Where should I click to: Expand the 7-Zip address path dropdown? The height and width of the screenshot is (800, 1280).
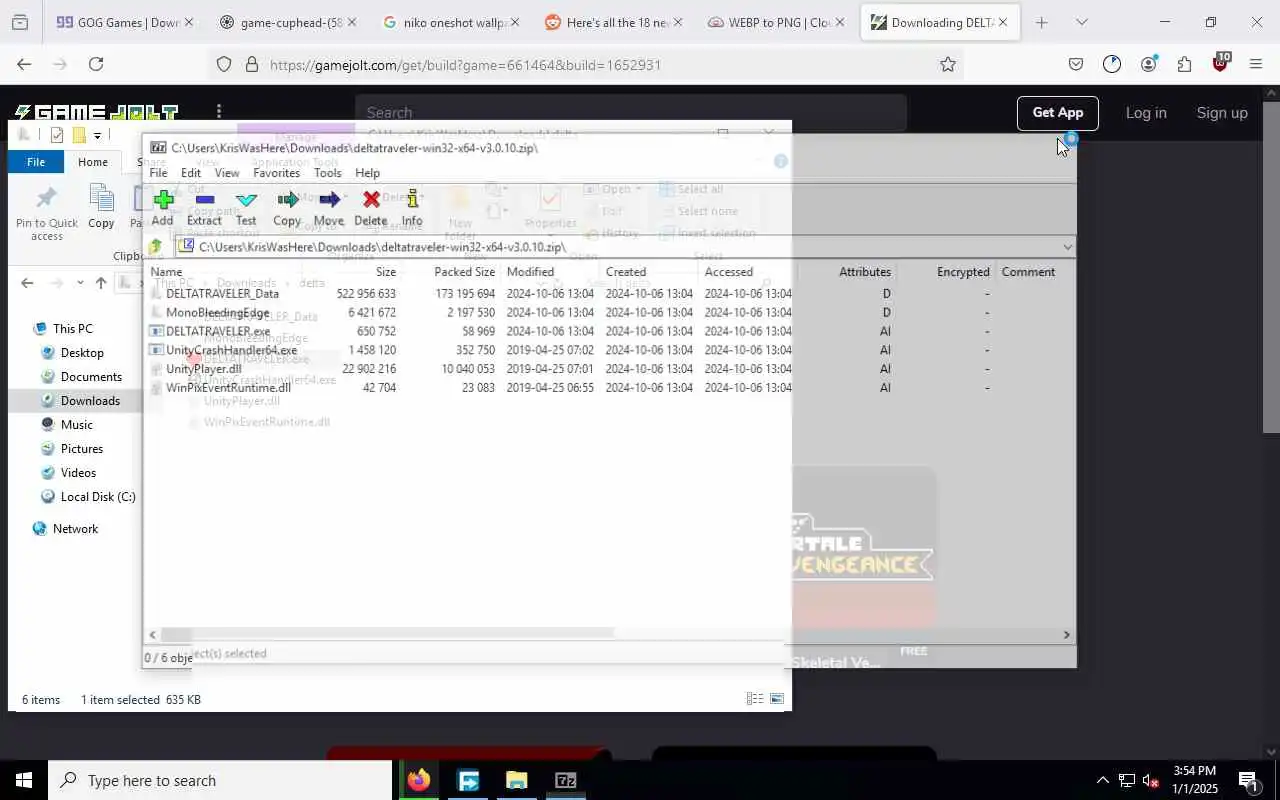[1067, 247]
